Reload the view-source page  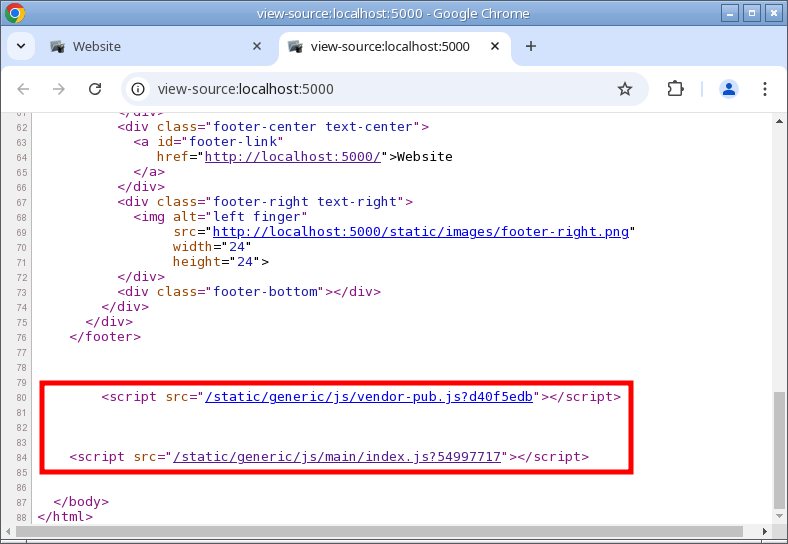click(x=95, y=89)
